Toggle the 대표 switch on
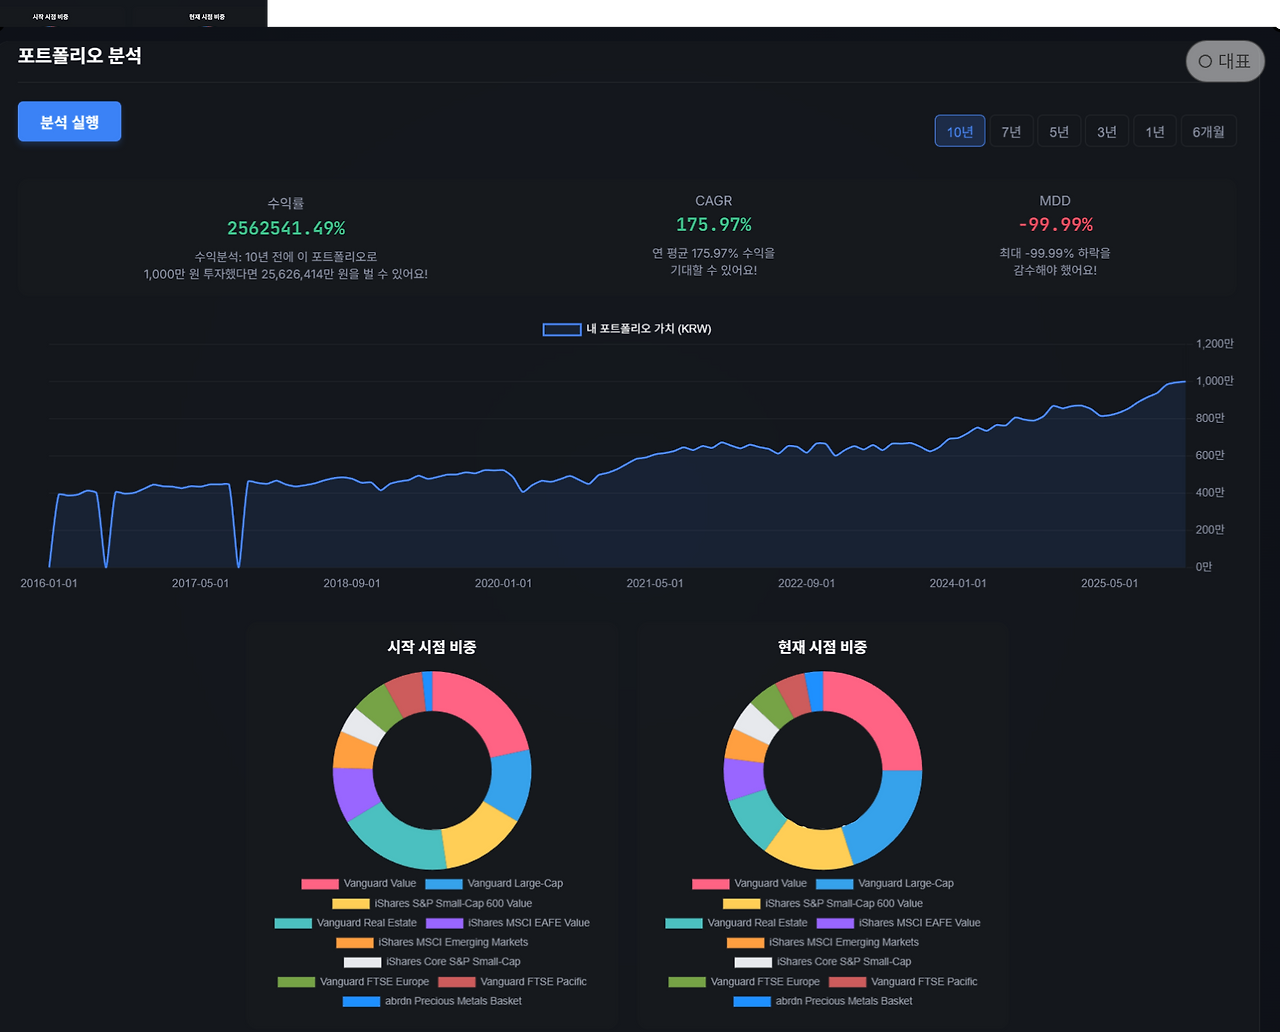The image size is (1280, 1032). pos(1224,61)
